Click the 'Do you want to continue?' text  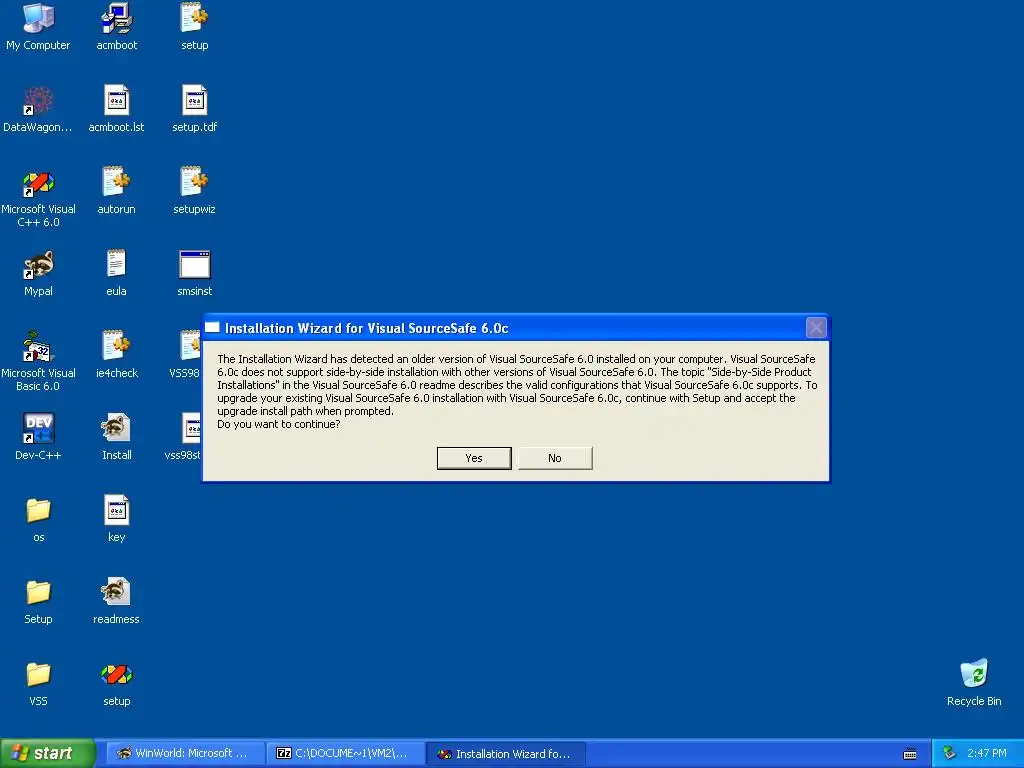tap(279, 424)
